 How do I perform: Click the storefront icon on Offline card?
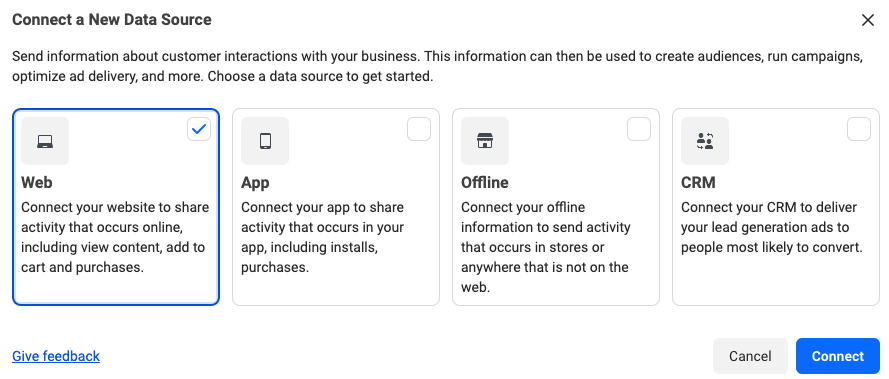(485, 141)
